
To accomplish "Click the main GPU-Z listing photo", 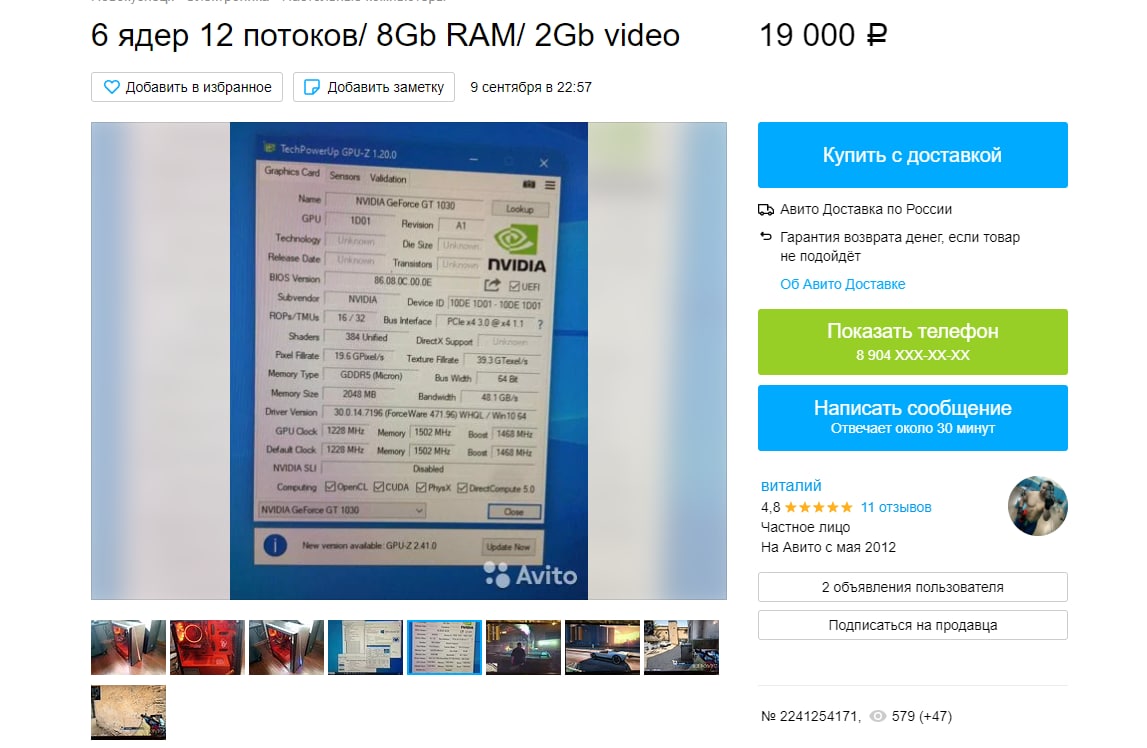I will [x=409, y=360].
